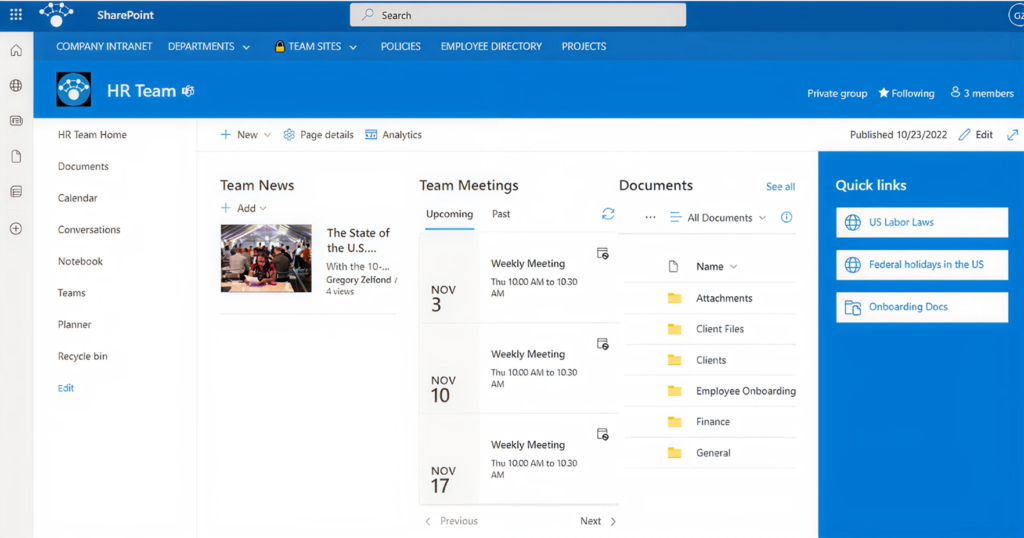Add Nov 17 Weekly Meeting to calendar icon
This screenshot has width=1024, height=538.
coord(603,435)
